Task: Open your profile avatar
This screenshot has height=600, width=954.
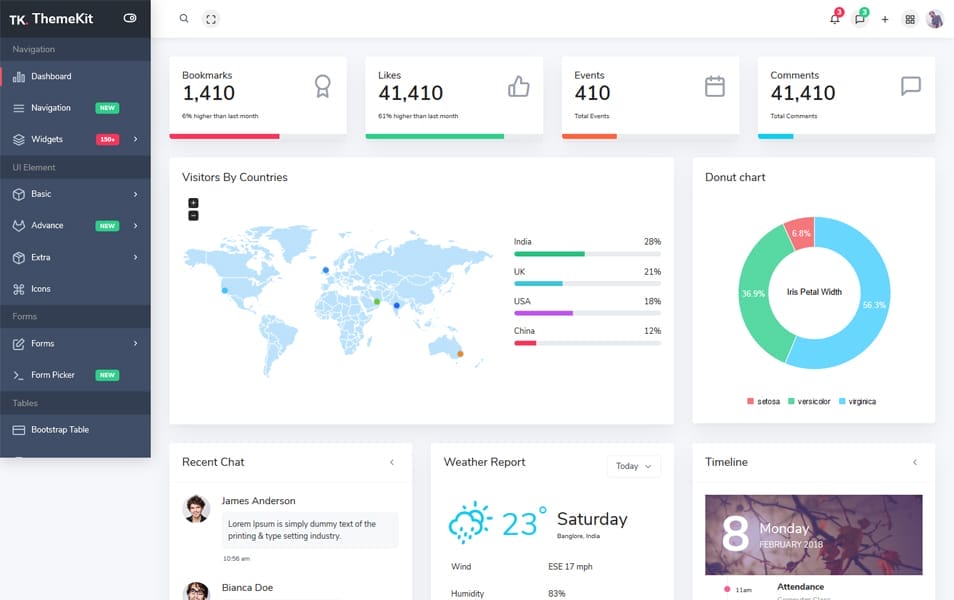Action: [x=936, y=18]
